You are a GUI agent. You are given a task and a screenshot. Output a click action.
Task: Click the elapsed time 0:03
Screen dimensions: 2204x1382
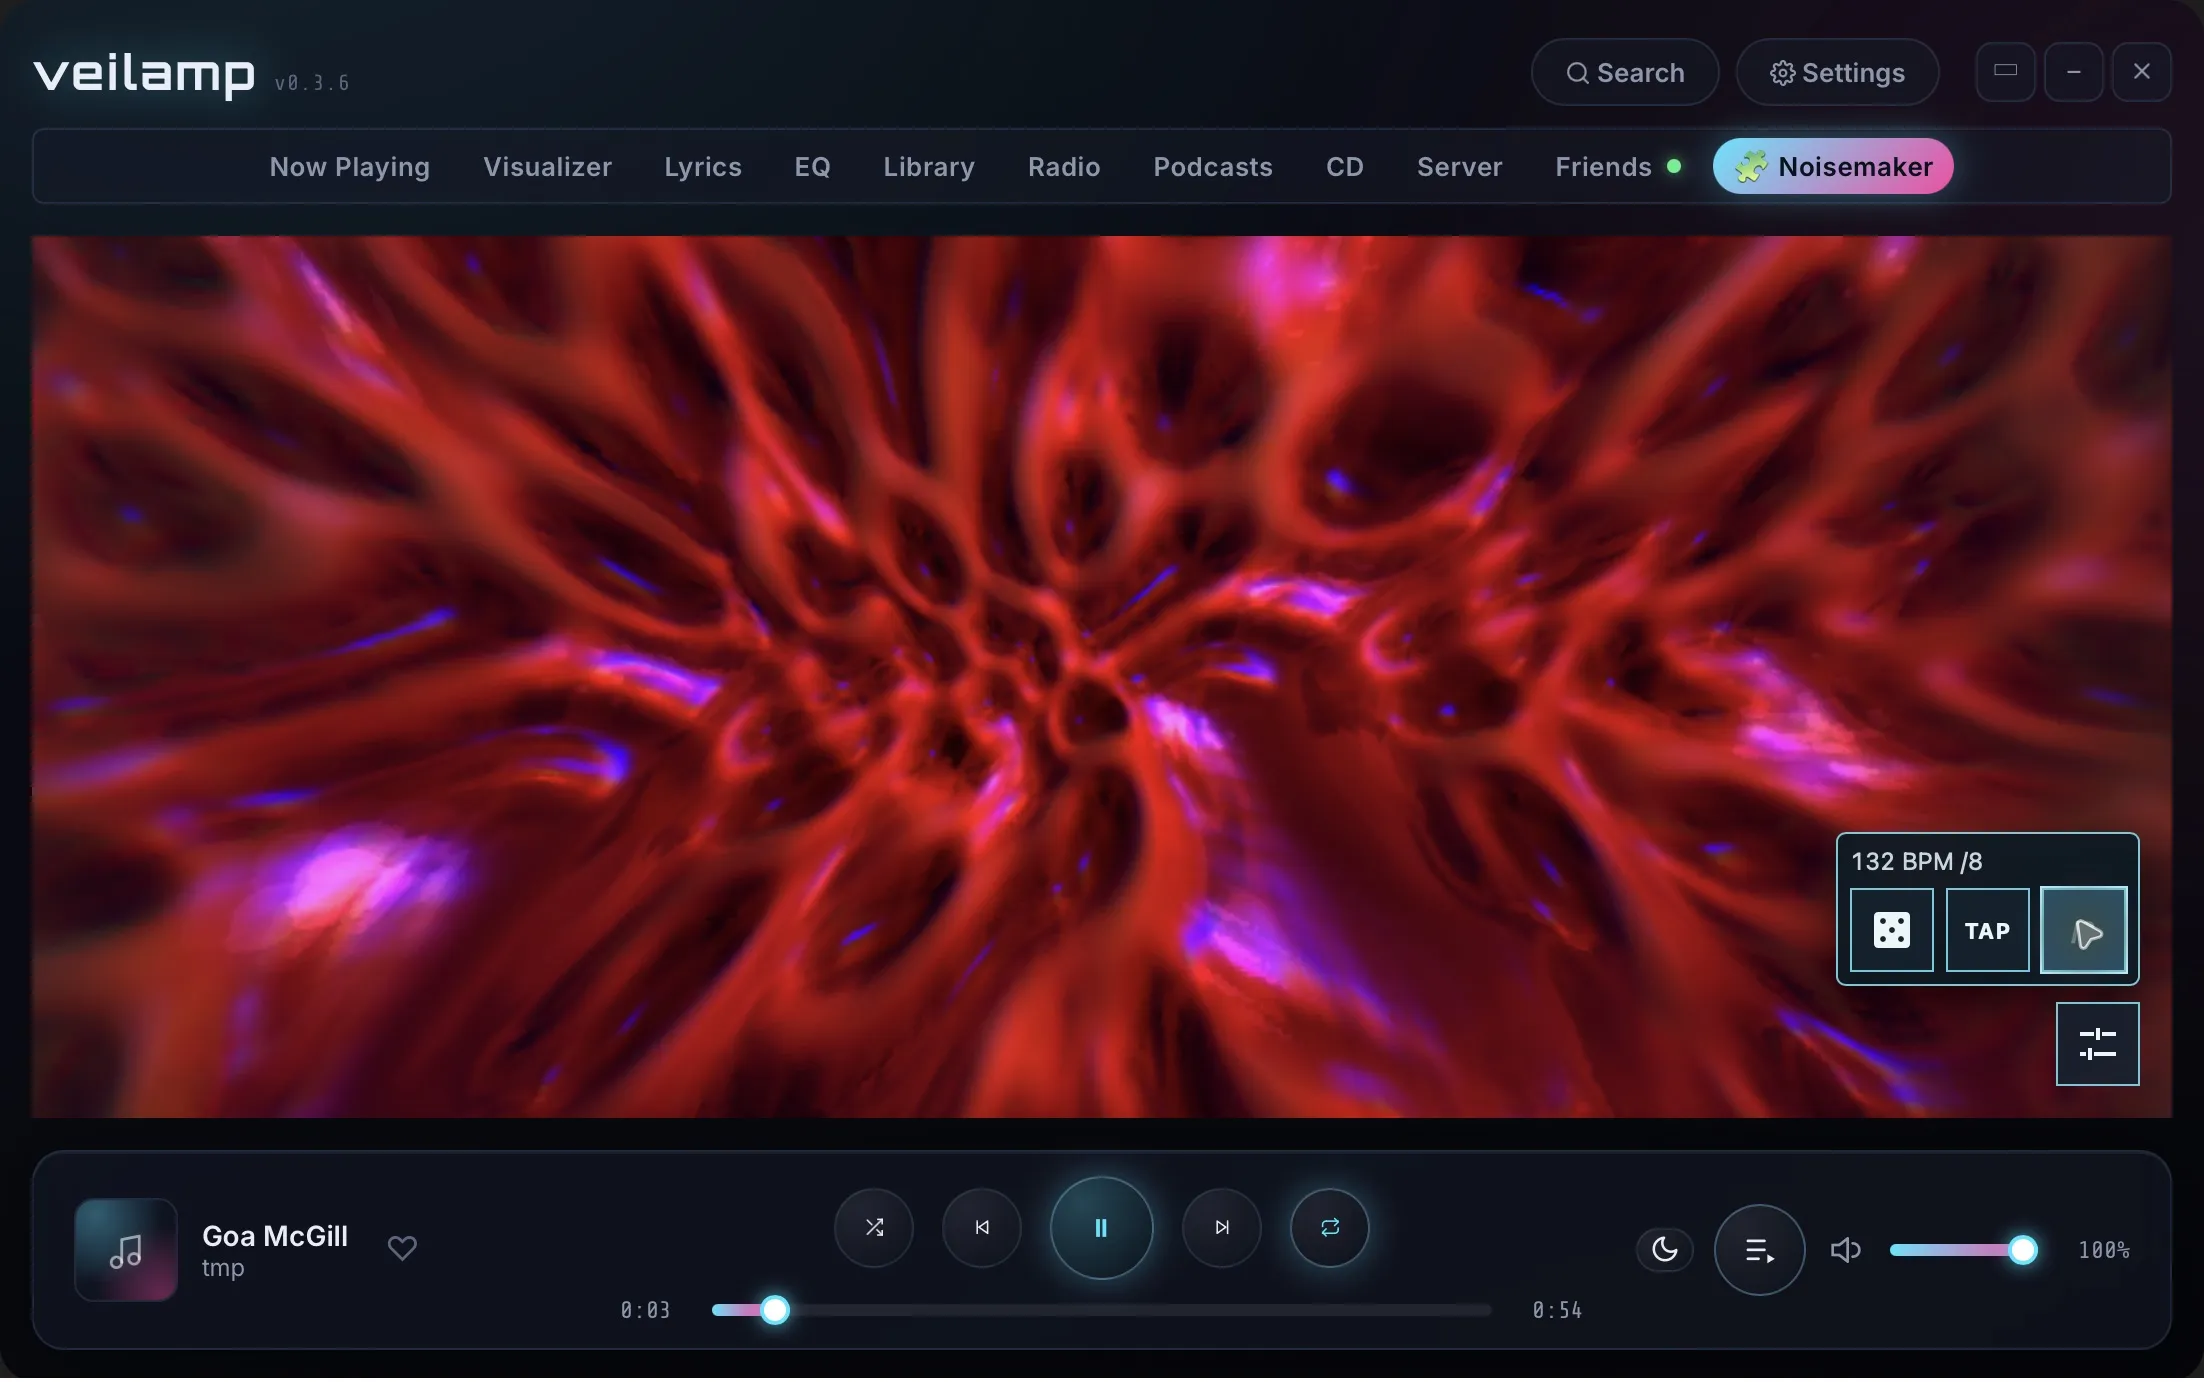pyautogui.click(x=645, y=1312)
